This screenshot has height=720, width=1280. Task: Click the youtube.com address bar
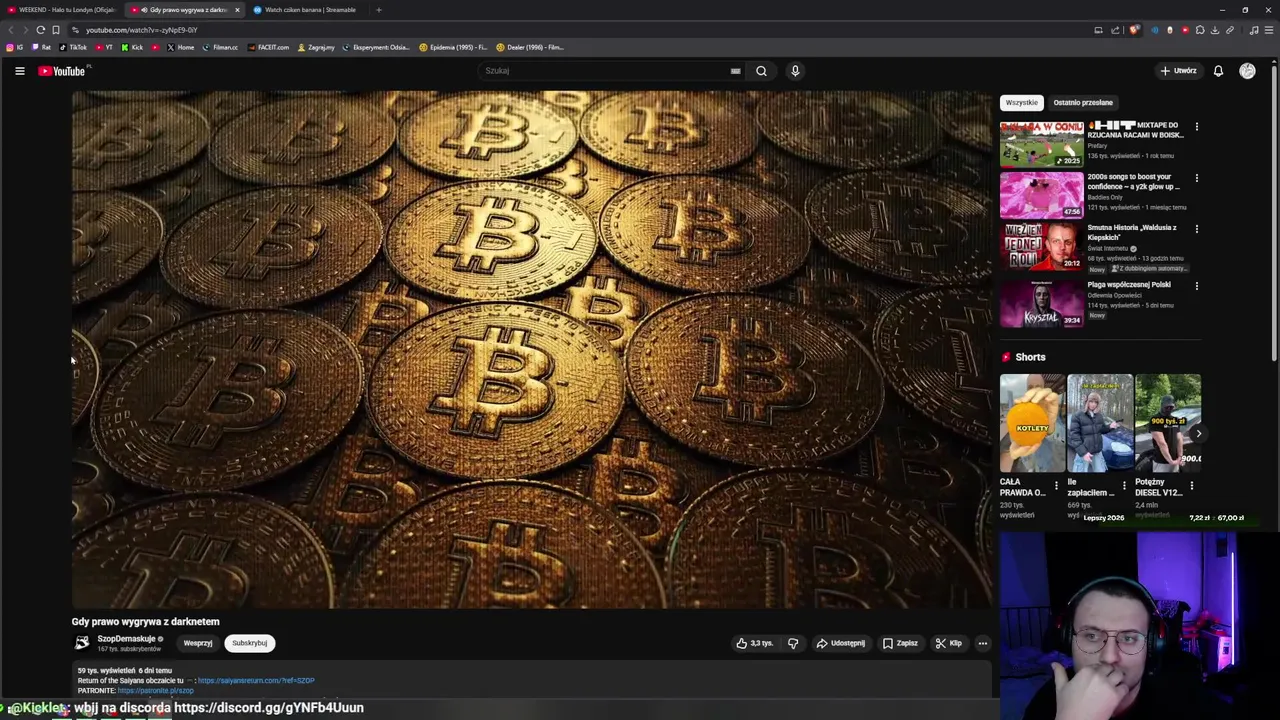[x=580, y=30]
